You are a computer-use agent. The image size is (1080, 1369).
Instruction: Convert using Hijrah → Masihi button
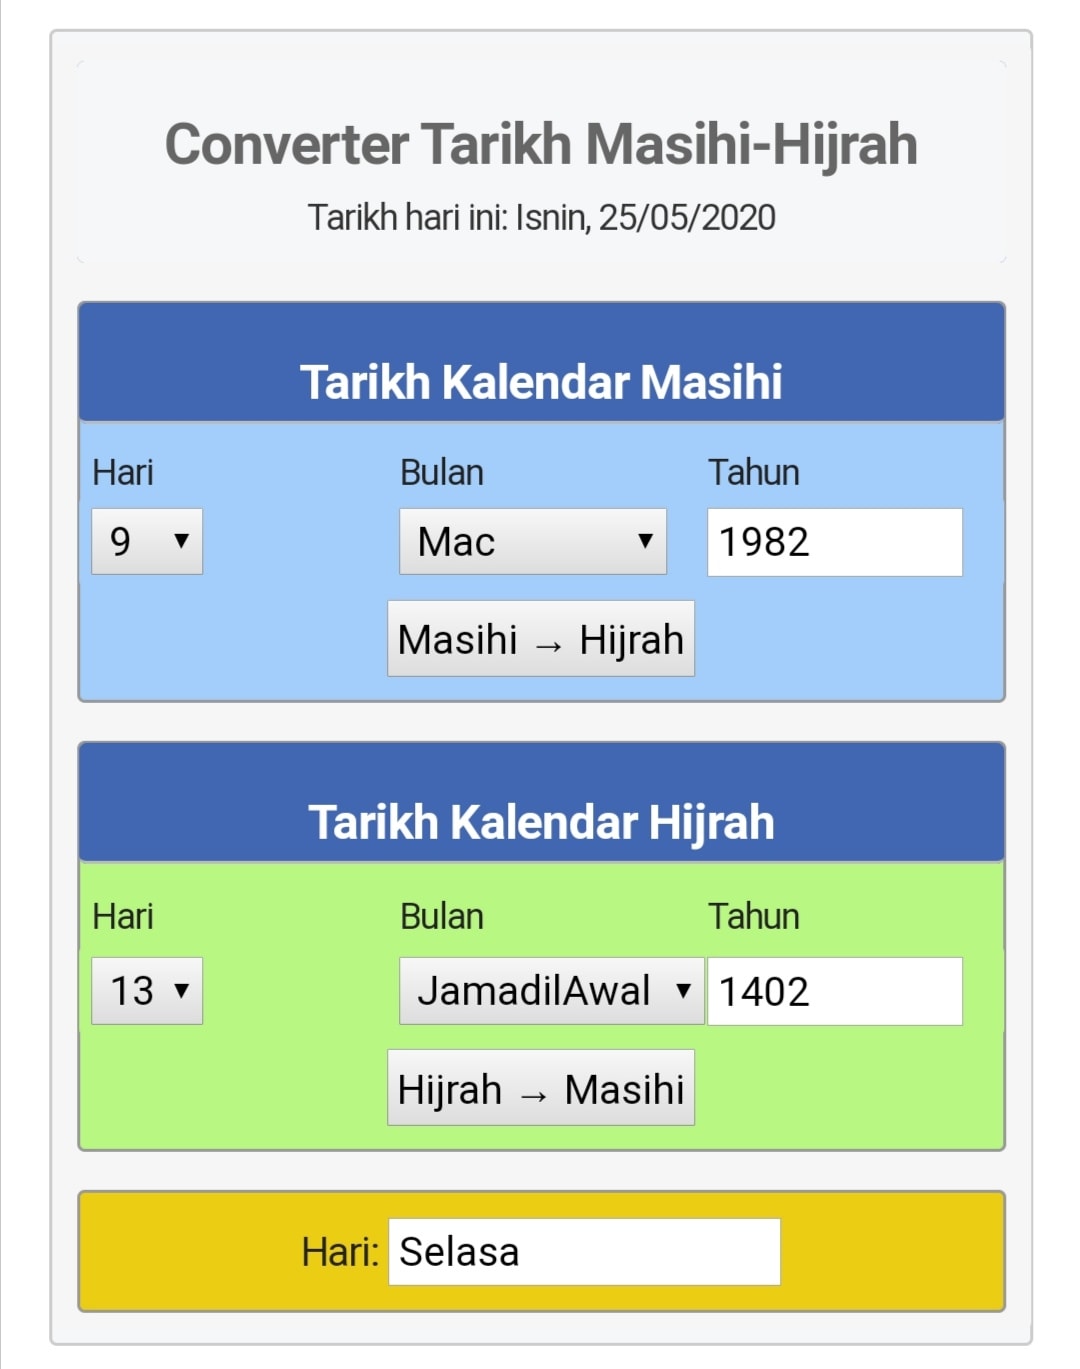click(541, 1088)
